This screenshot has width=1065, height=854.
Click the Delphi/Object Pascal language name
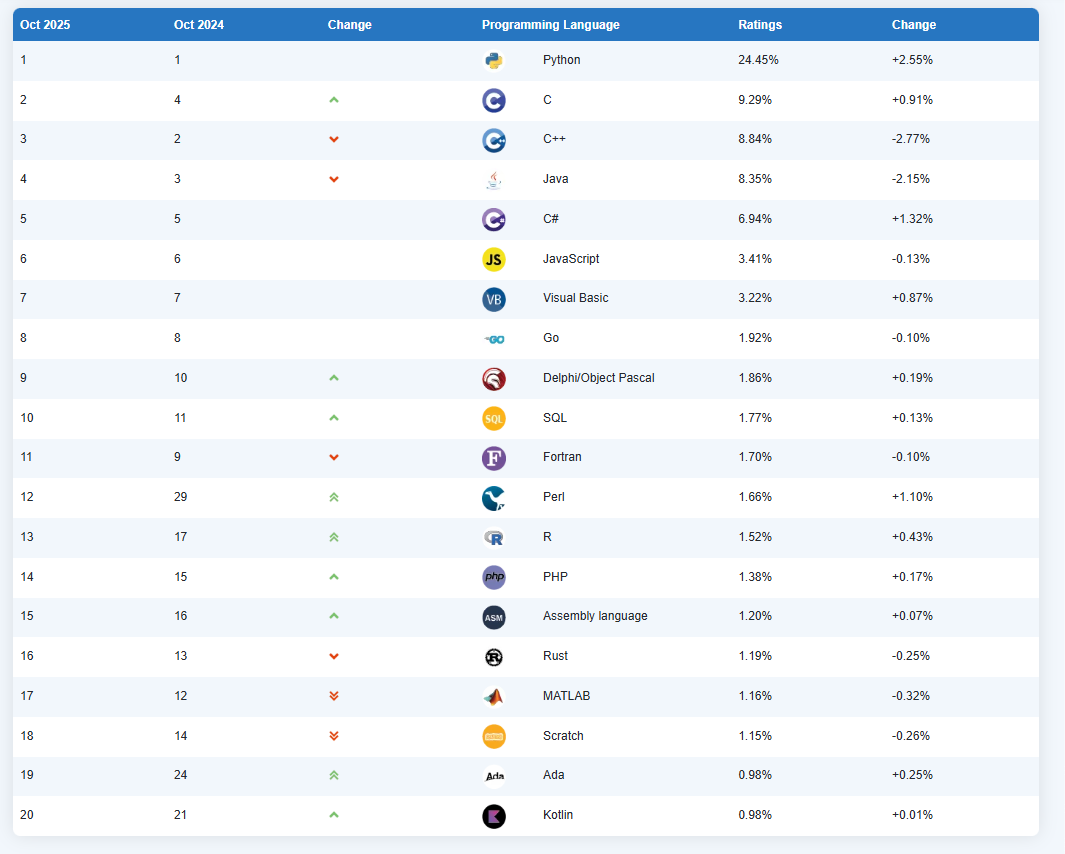(x=598, y=378)
